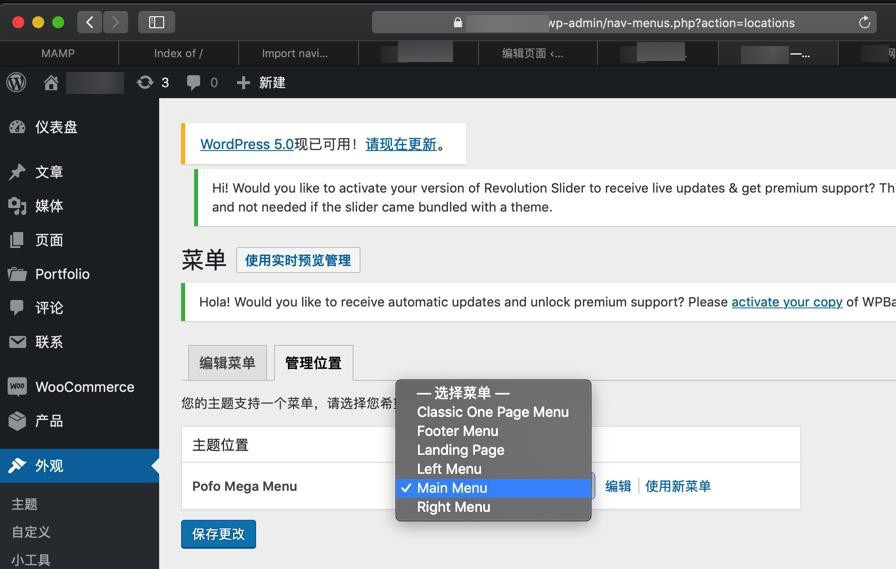Select the — 选择菜单 — placeholder option
The width and height of the screenshot is (896, 569).
click(493, 393)
